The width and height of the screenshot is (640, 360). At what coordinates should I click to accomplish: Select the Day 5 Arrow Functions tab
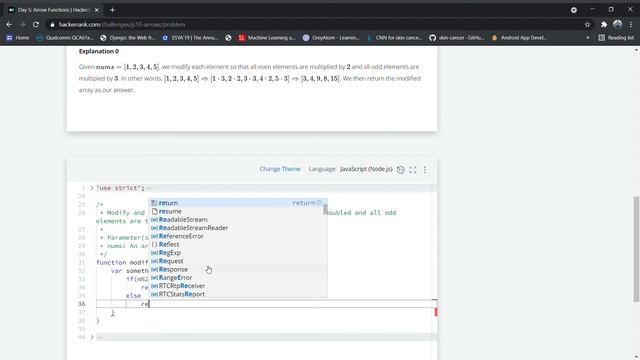click(x=53, y=10)
